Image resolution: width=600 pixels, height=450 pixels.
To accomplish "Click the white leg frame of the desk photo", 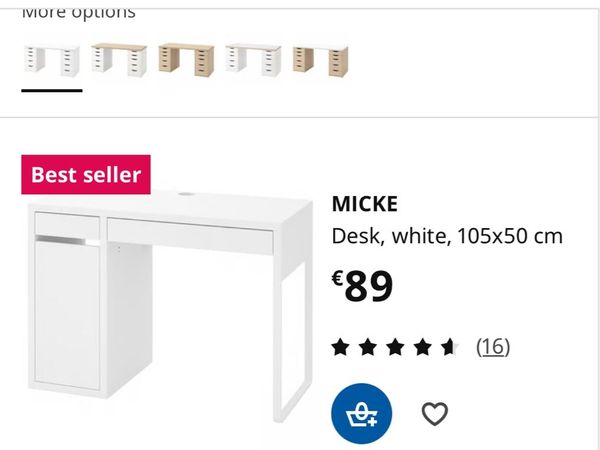I will pos(294,340).
